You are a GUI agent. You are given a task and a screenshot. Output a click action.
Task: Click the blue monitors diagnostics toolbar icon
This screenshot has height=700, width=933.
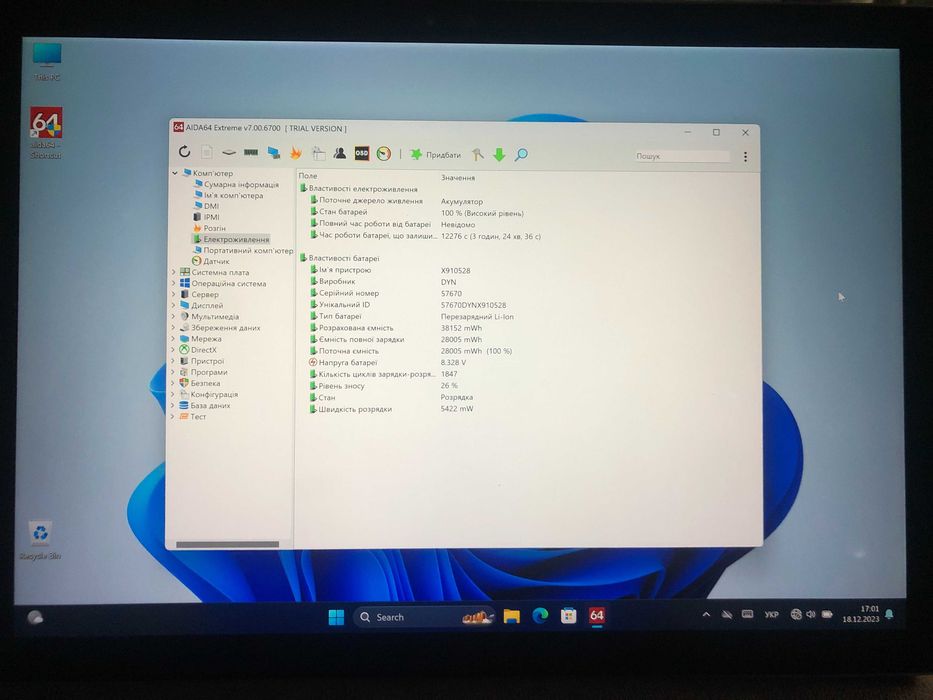pyautogui.click(x=274, y=153)
